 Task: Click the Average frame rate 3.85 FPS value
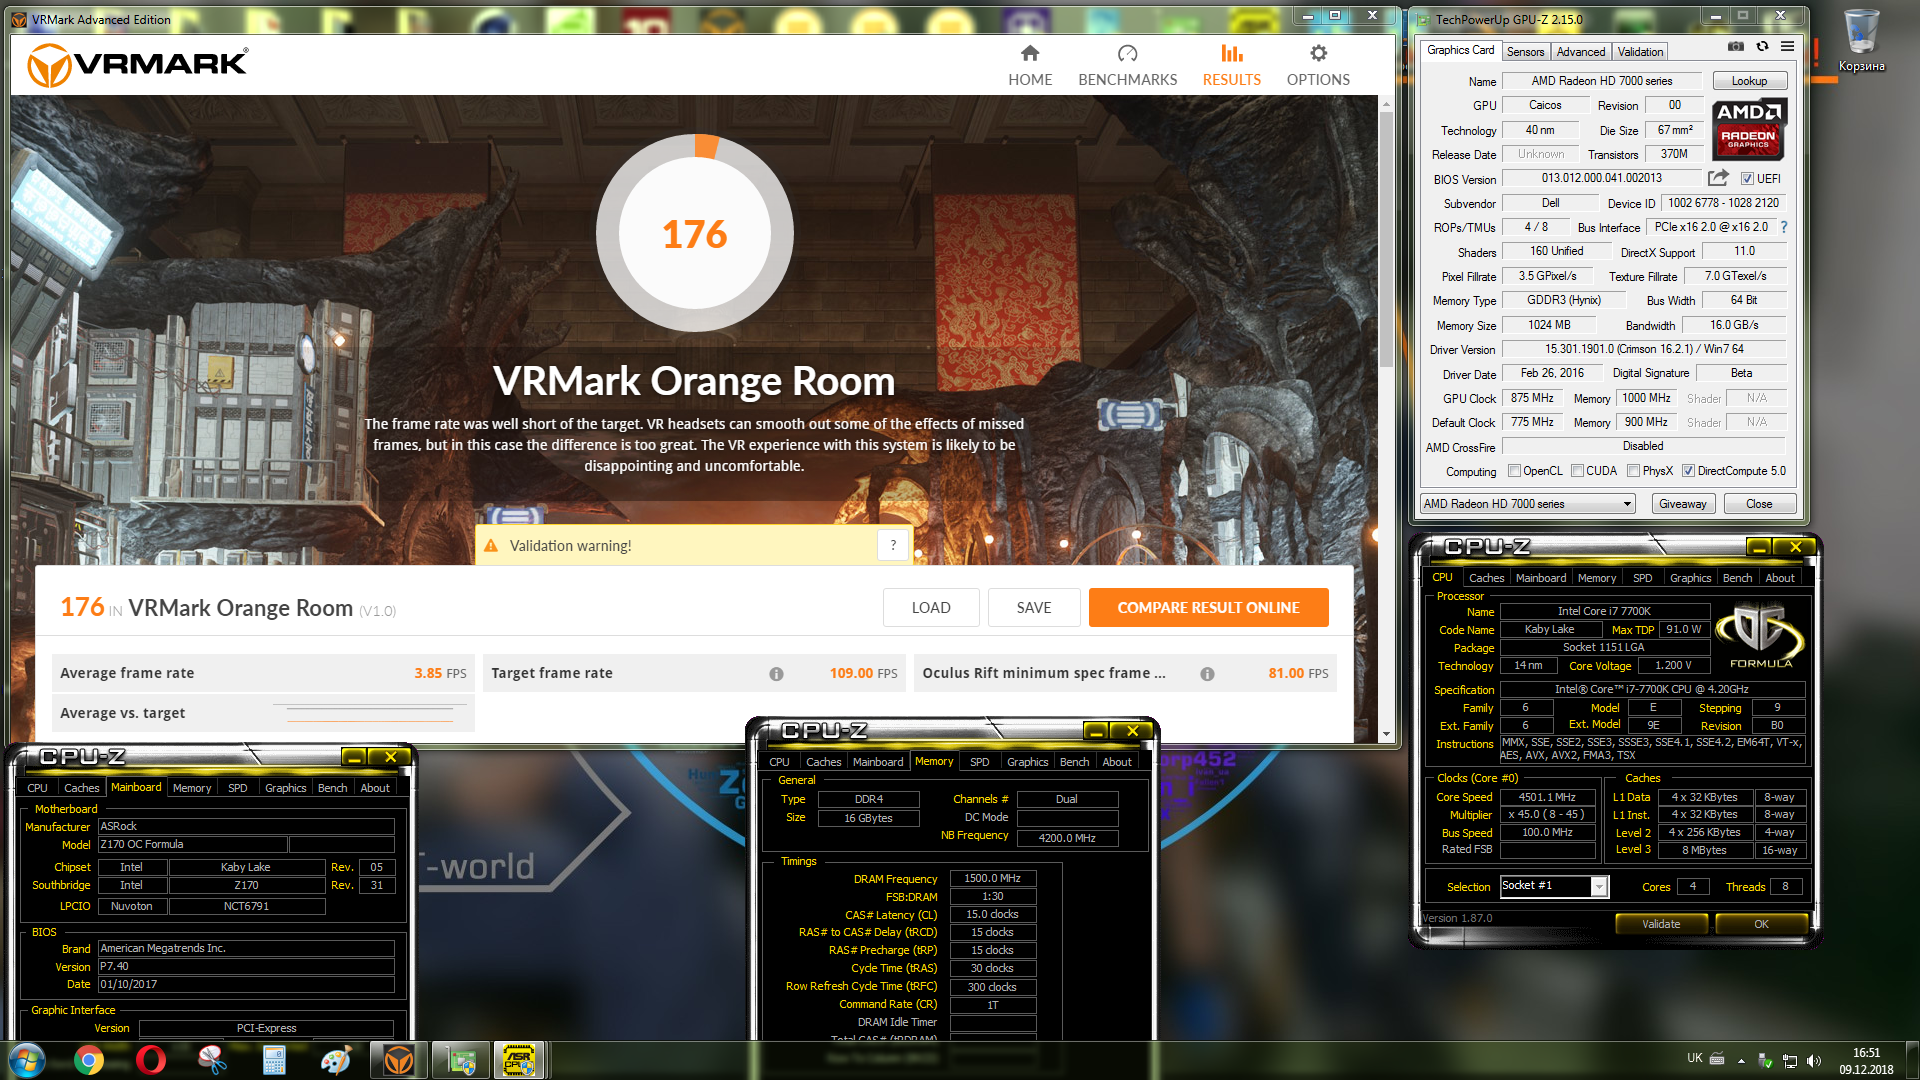[x=440, y=674]
